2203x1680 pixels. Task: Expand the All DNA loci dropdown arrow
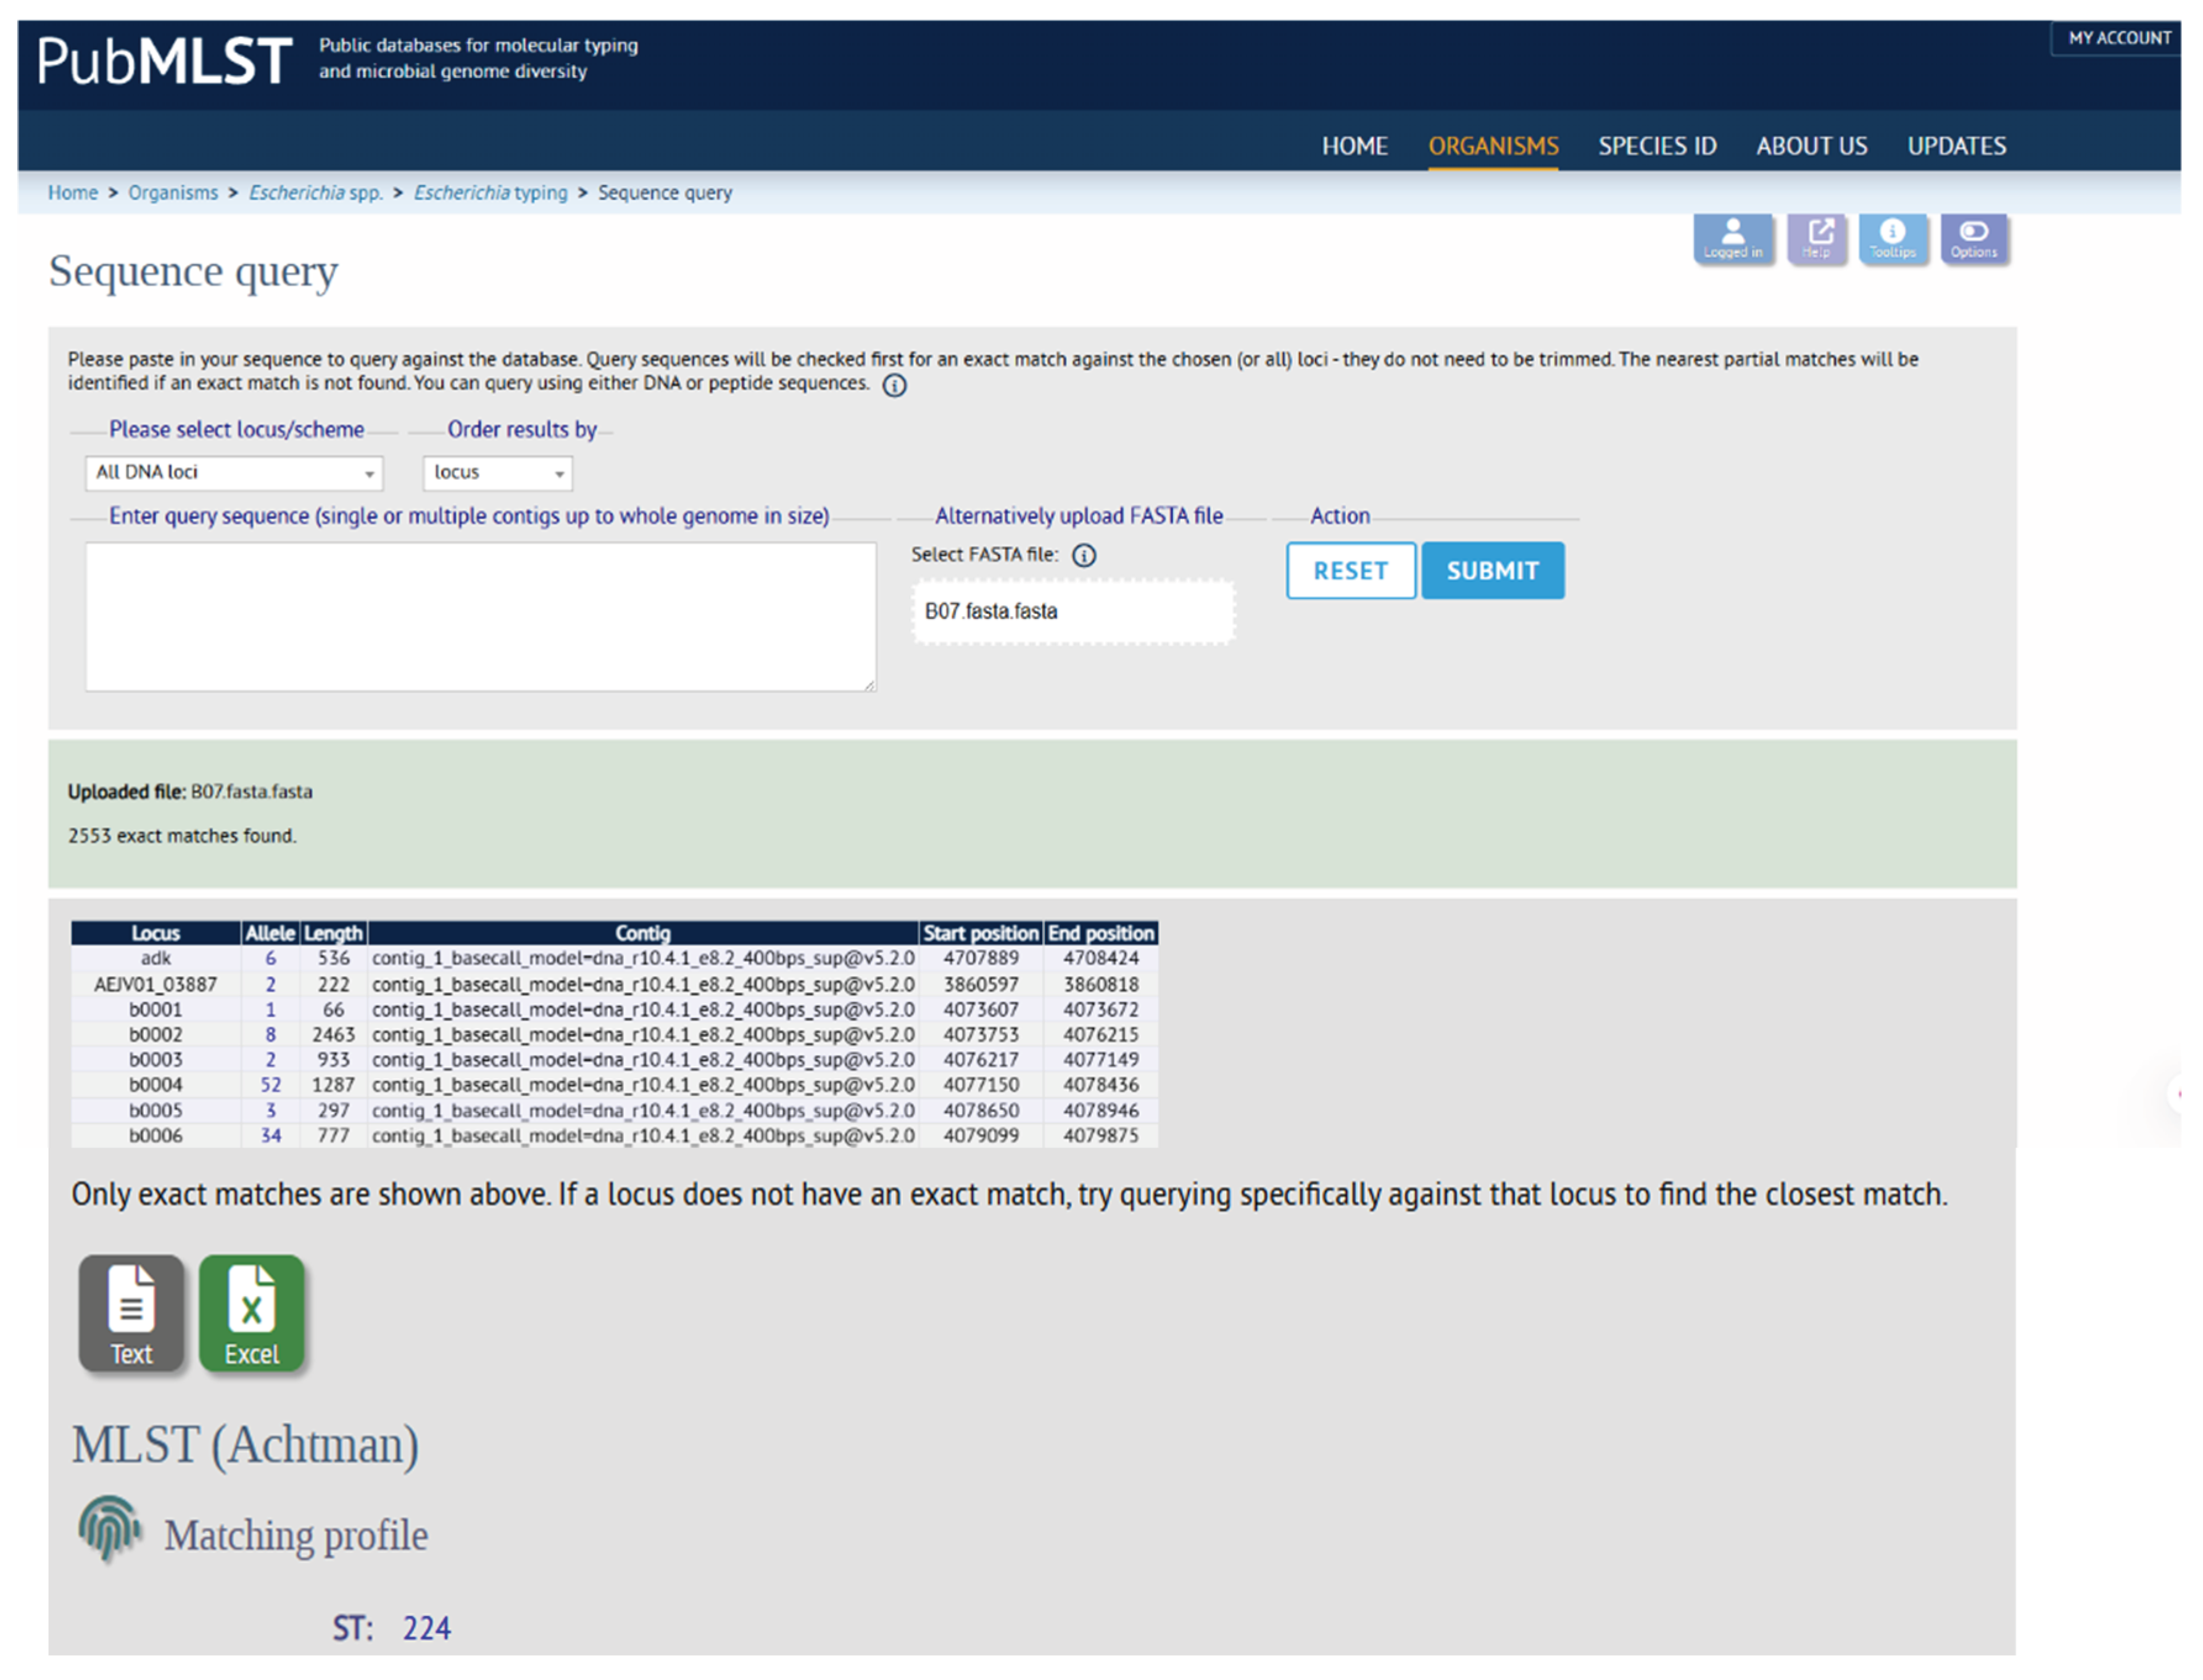[371, 472]
